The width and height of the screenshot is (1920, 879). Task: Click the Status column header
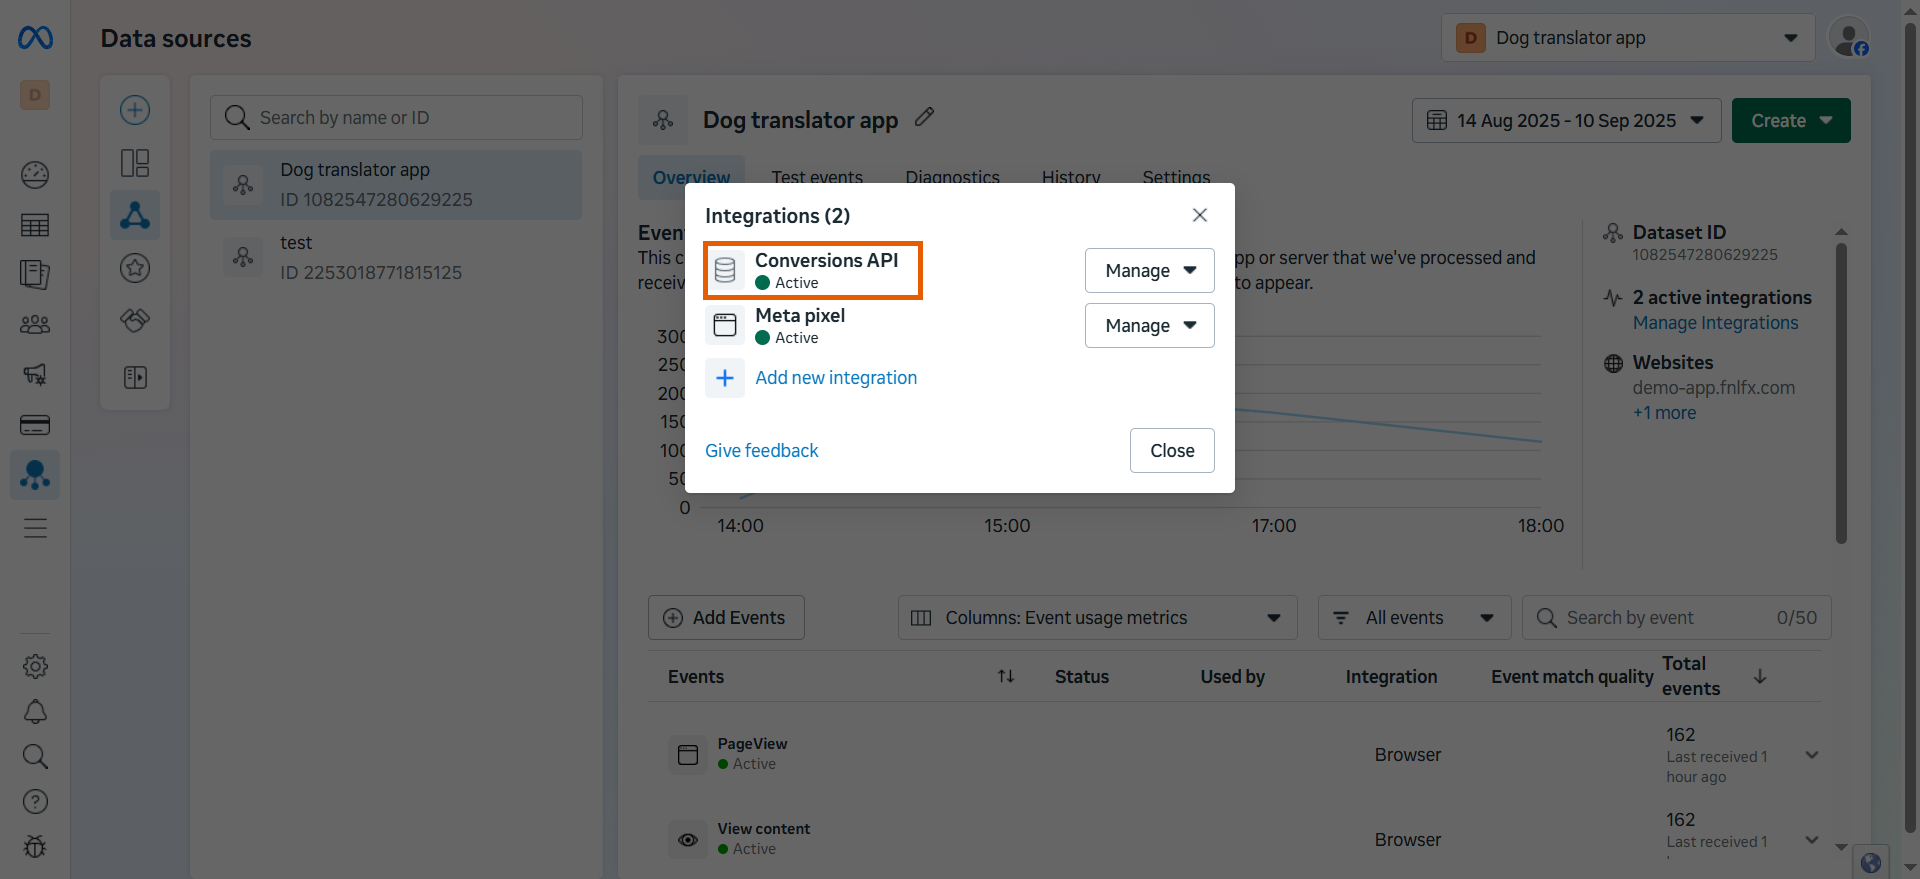pyautogui.click(x=1082, y=677)
